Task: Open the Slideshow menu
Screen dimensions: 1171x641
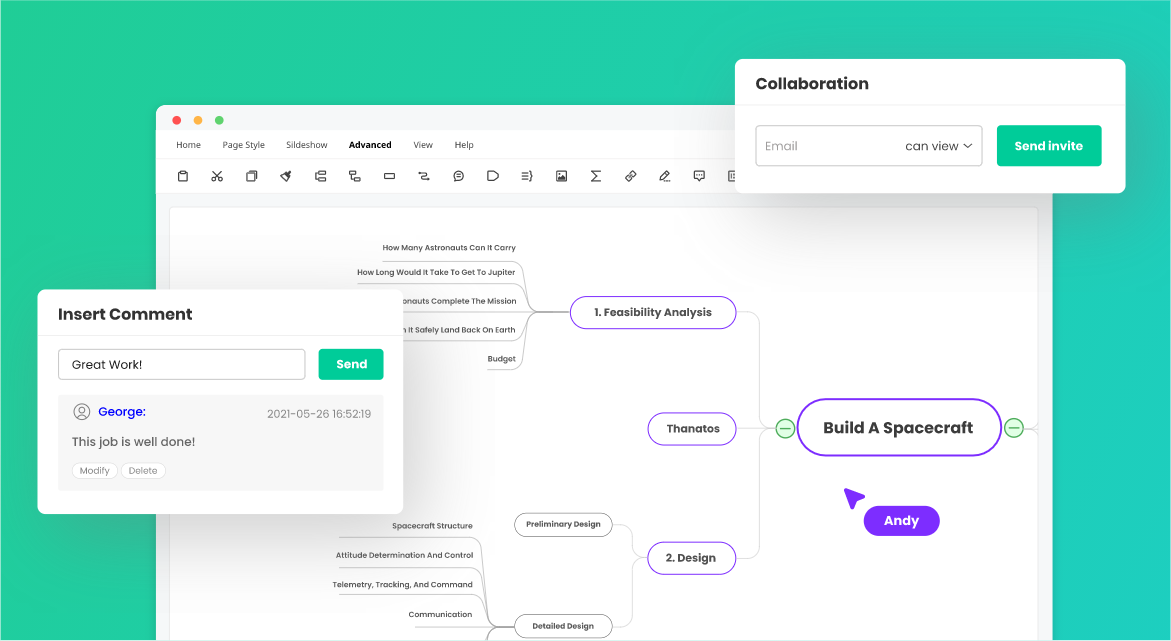Action: coord(307,145)
